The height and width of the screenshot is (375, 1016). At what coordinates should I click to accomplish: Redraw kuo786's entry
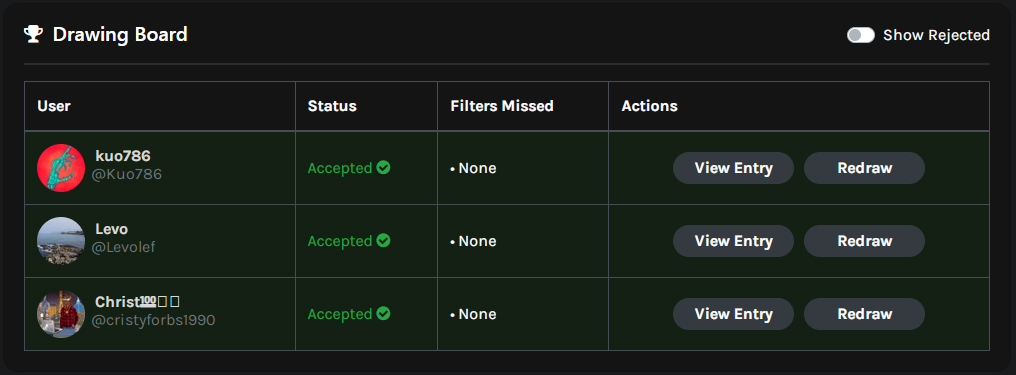point(864,168)
